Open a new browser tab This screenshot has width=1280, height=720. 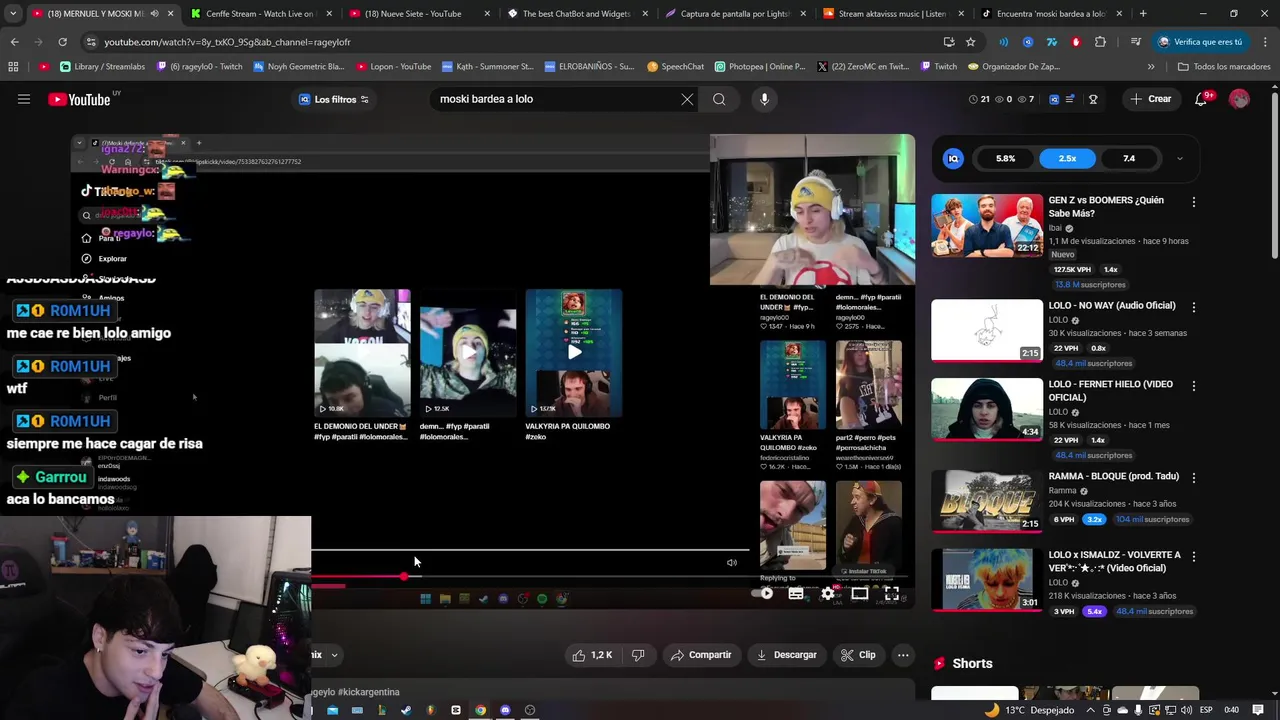pos(1143,14)
